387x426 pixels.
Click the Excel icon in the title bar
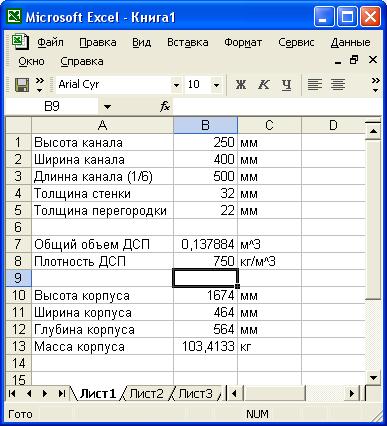point(14,16)
